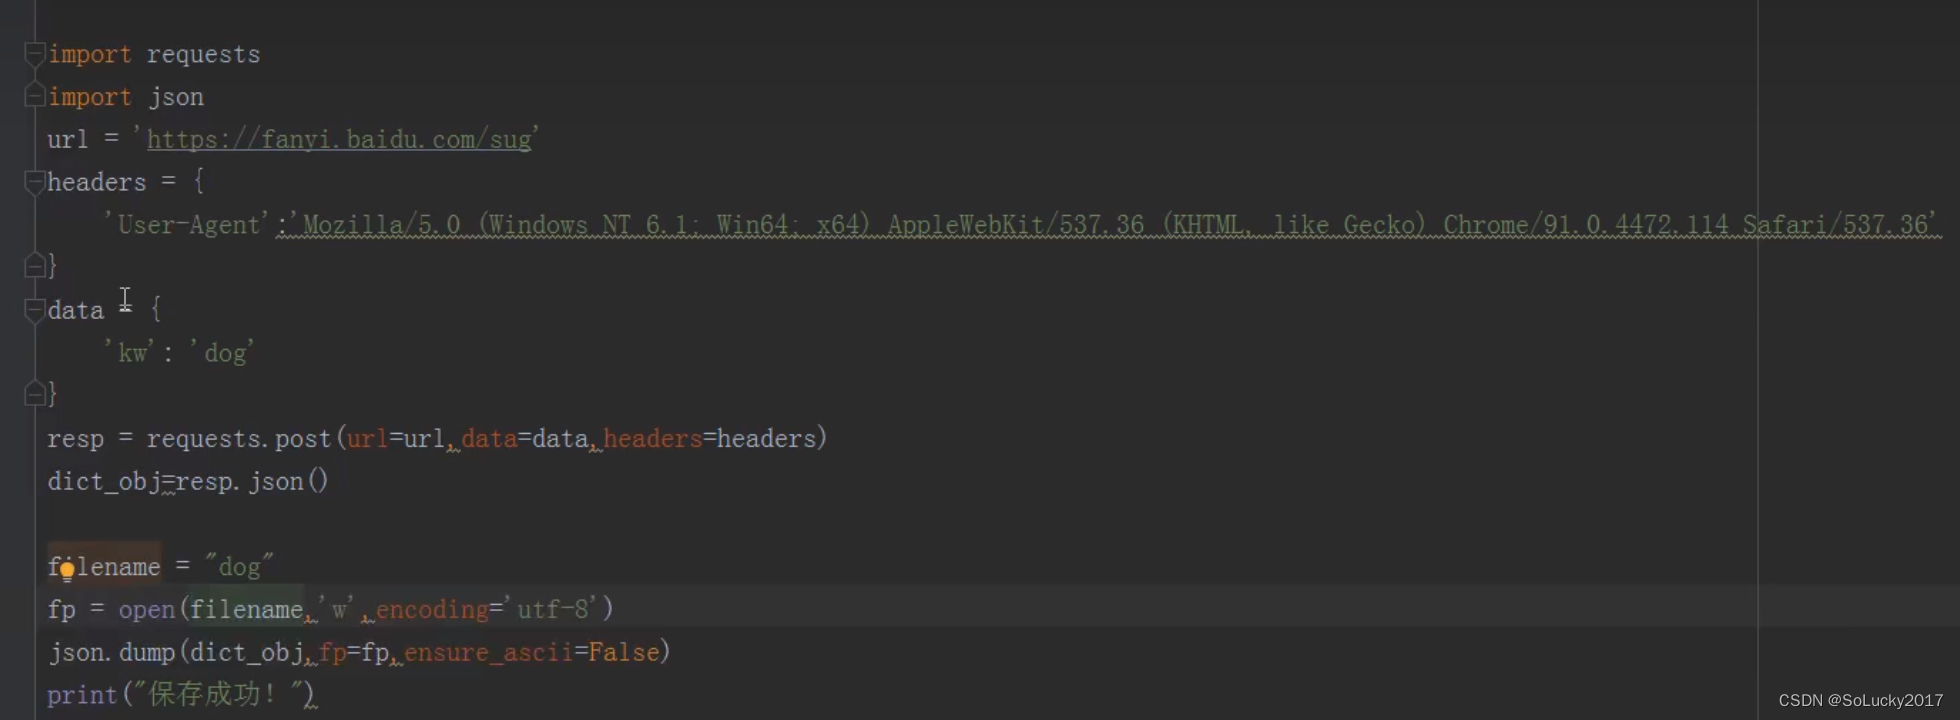Collapse the headers dictionary fold marker
1960x720 pixels.
(34, 181)
